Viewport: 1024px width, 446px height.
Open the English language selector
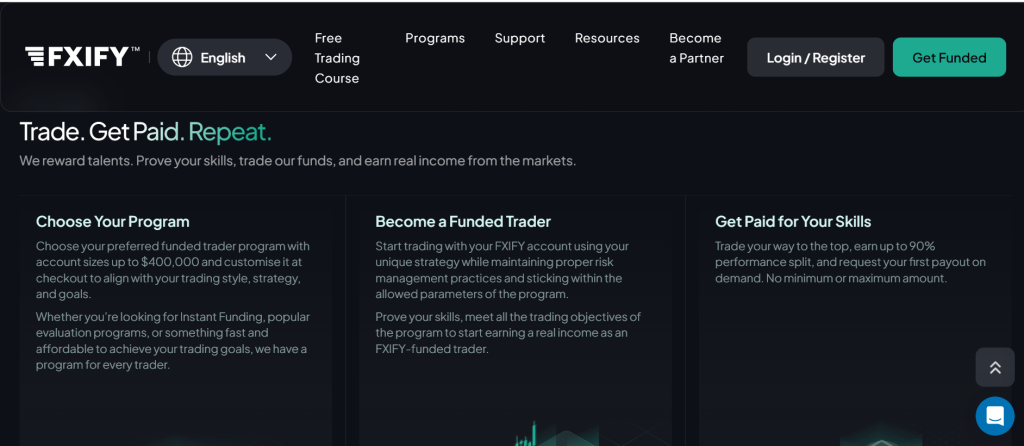(225, 57)
